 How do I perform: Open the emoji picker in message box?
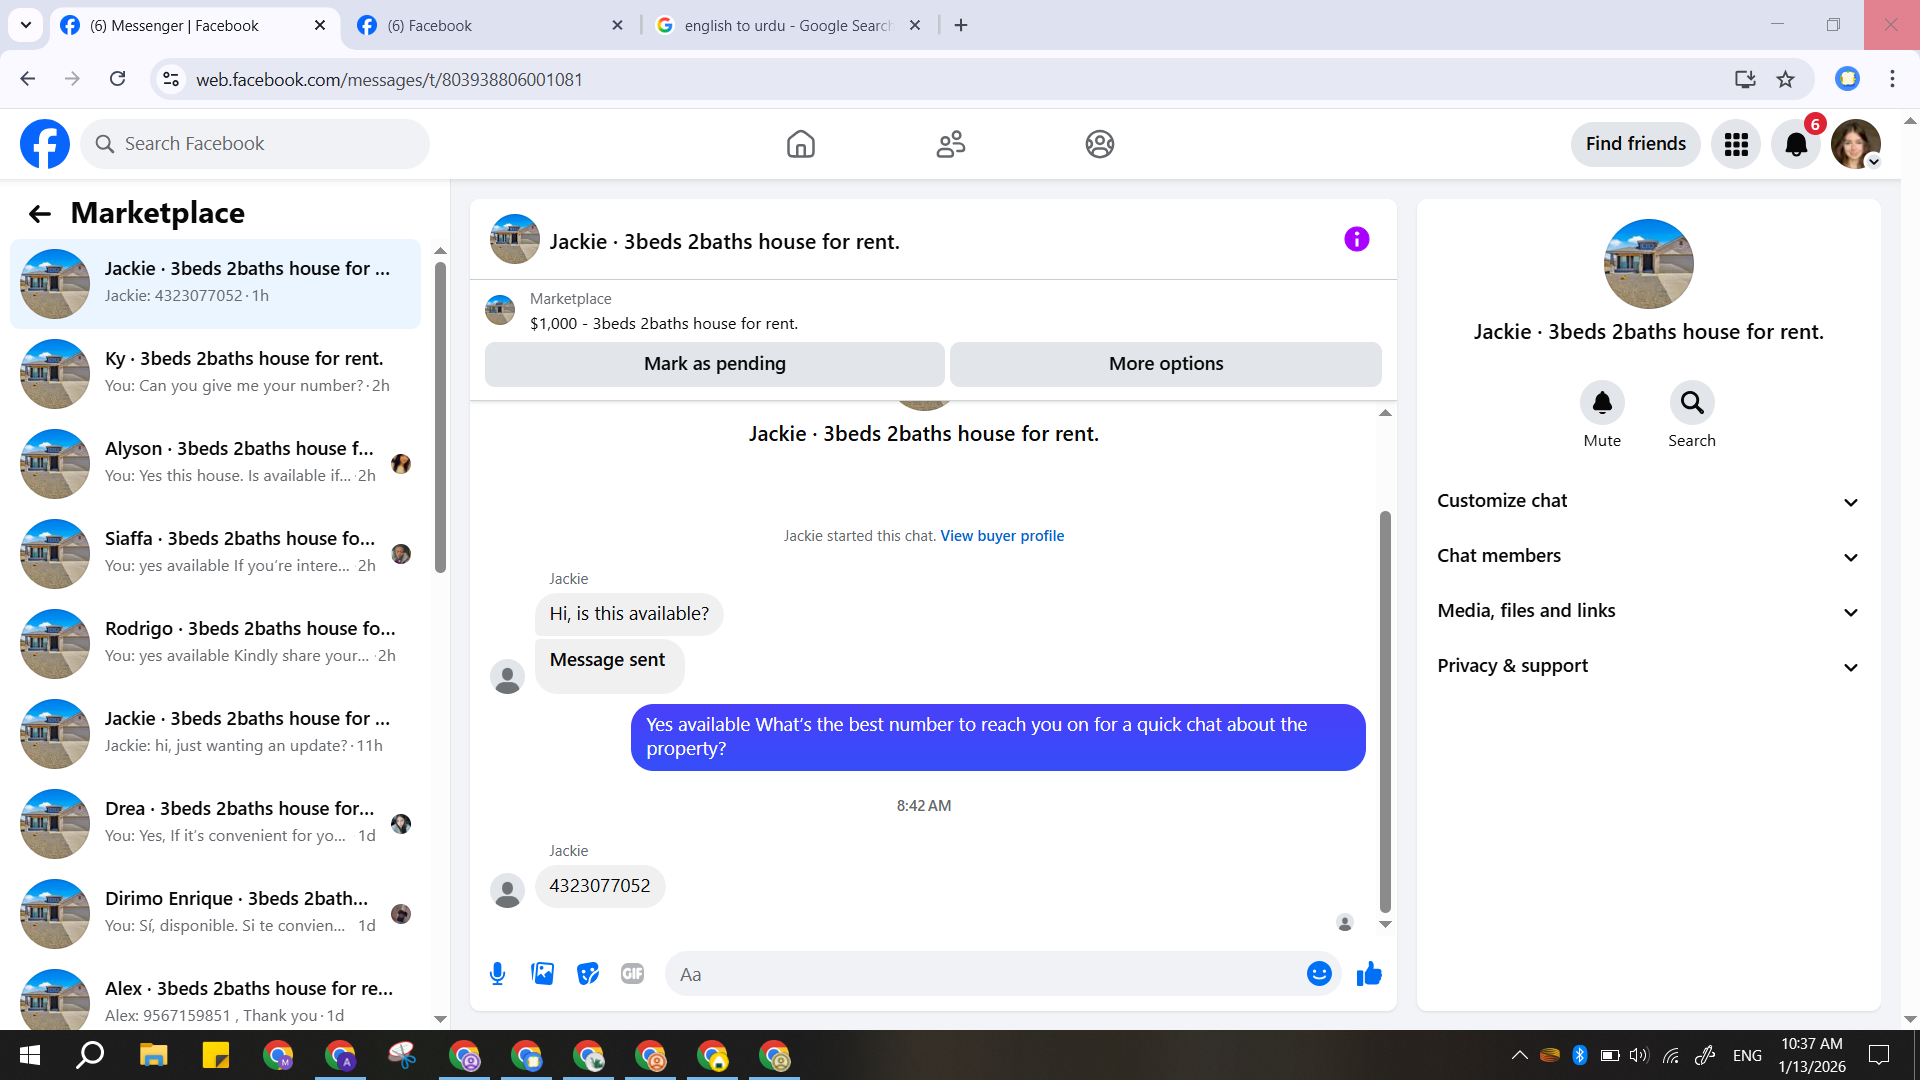1319,973
